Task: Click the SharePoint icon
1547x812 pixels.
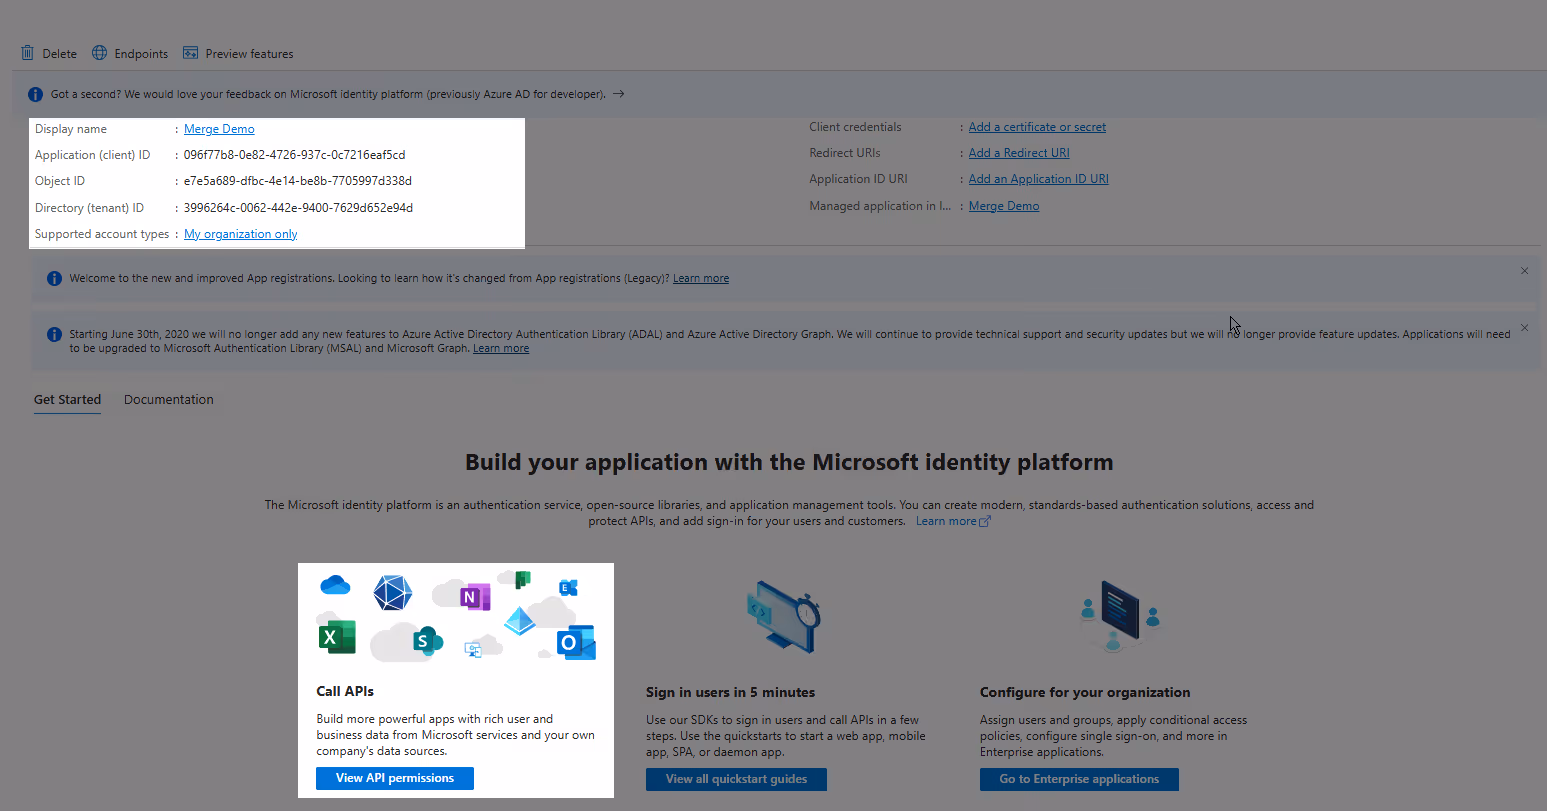Action: [428, 640]
